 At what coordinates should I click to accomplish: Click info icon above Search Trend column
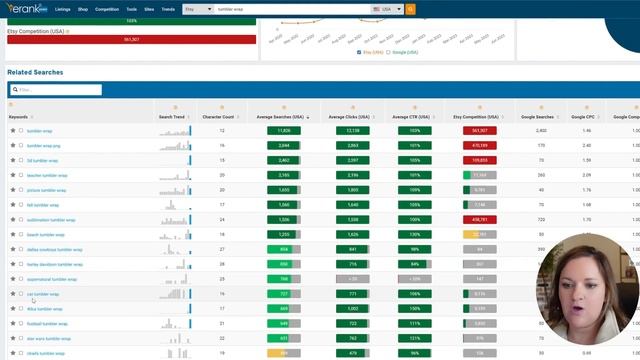(x=175, y=107)
